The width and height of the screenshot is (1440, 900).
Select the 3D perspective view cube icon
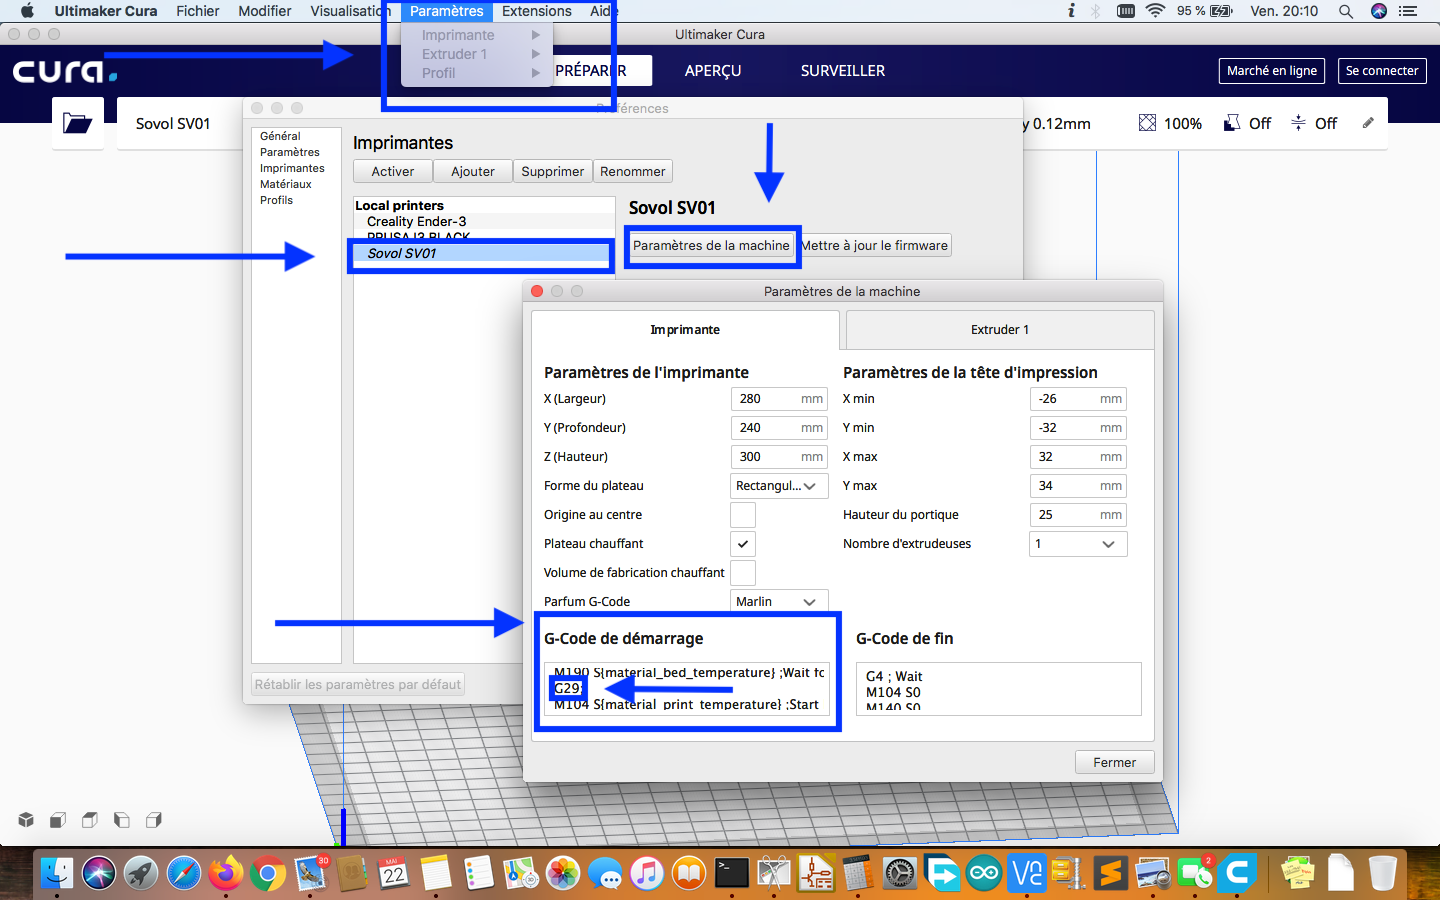(x=26, y=820)
